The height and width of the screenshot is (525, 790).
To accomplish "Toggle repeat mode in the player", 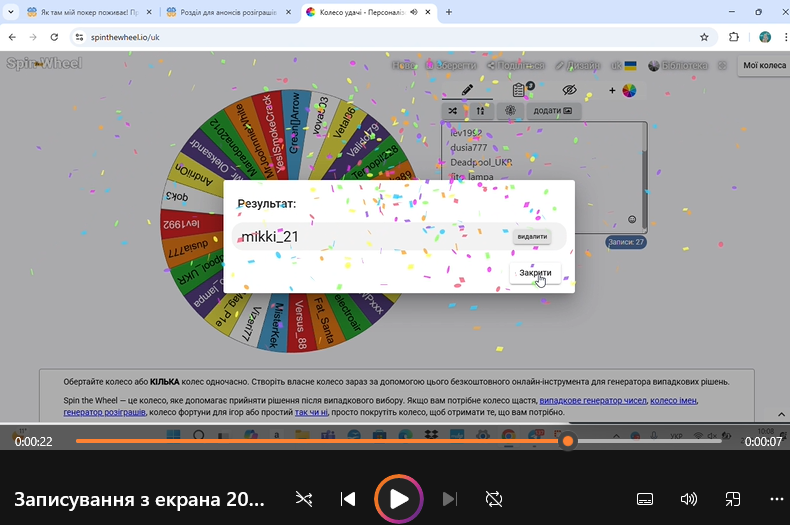I will 493,499.
